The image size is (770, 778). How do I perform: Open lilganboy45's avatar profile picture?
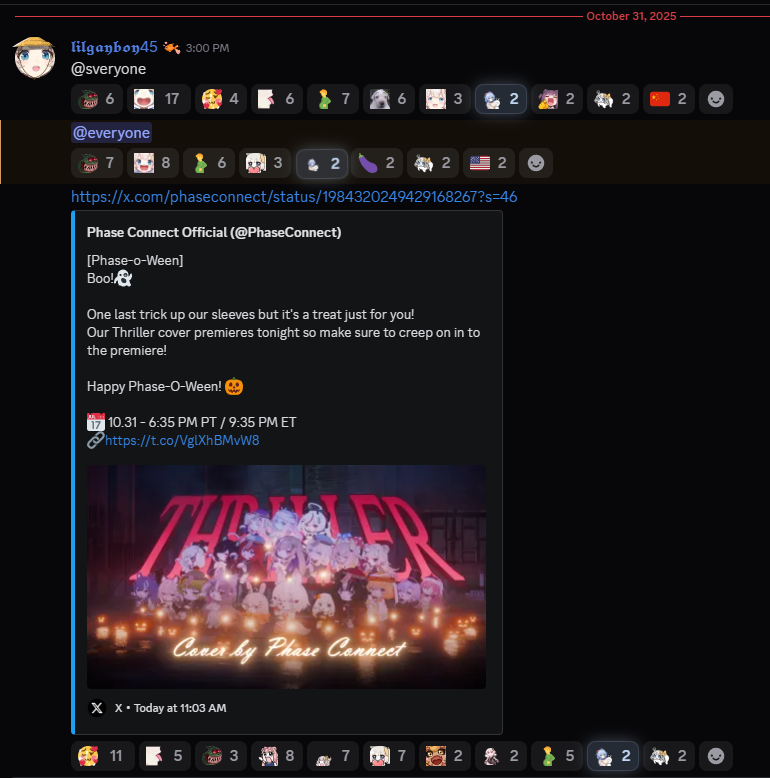pyautogui.click(x=34, y=58)
